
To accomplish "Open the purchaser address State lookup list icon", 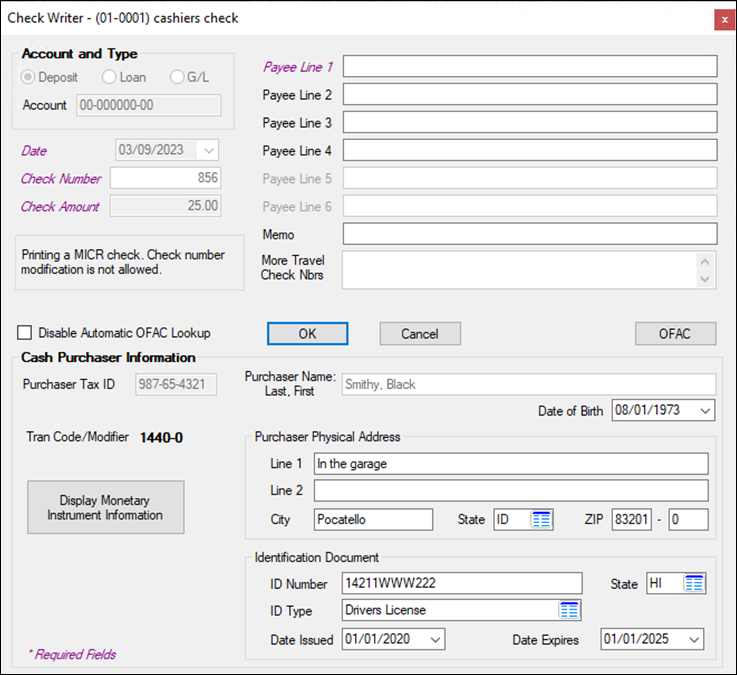I will (x=541, y=519).
